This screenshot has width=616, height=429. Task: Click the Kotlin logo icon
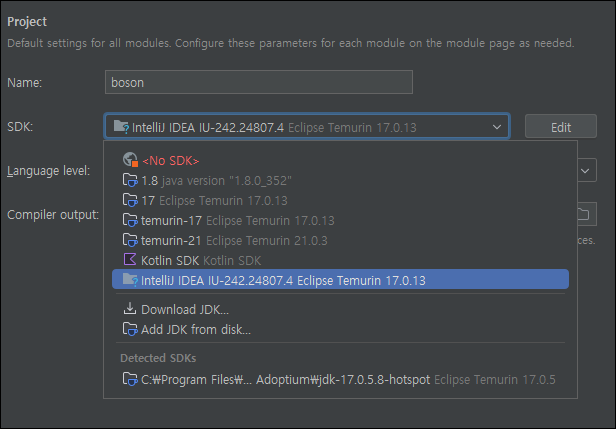[x=130, y=259]
